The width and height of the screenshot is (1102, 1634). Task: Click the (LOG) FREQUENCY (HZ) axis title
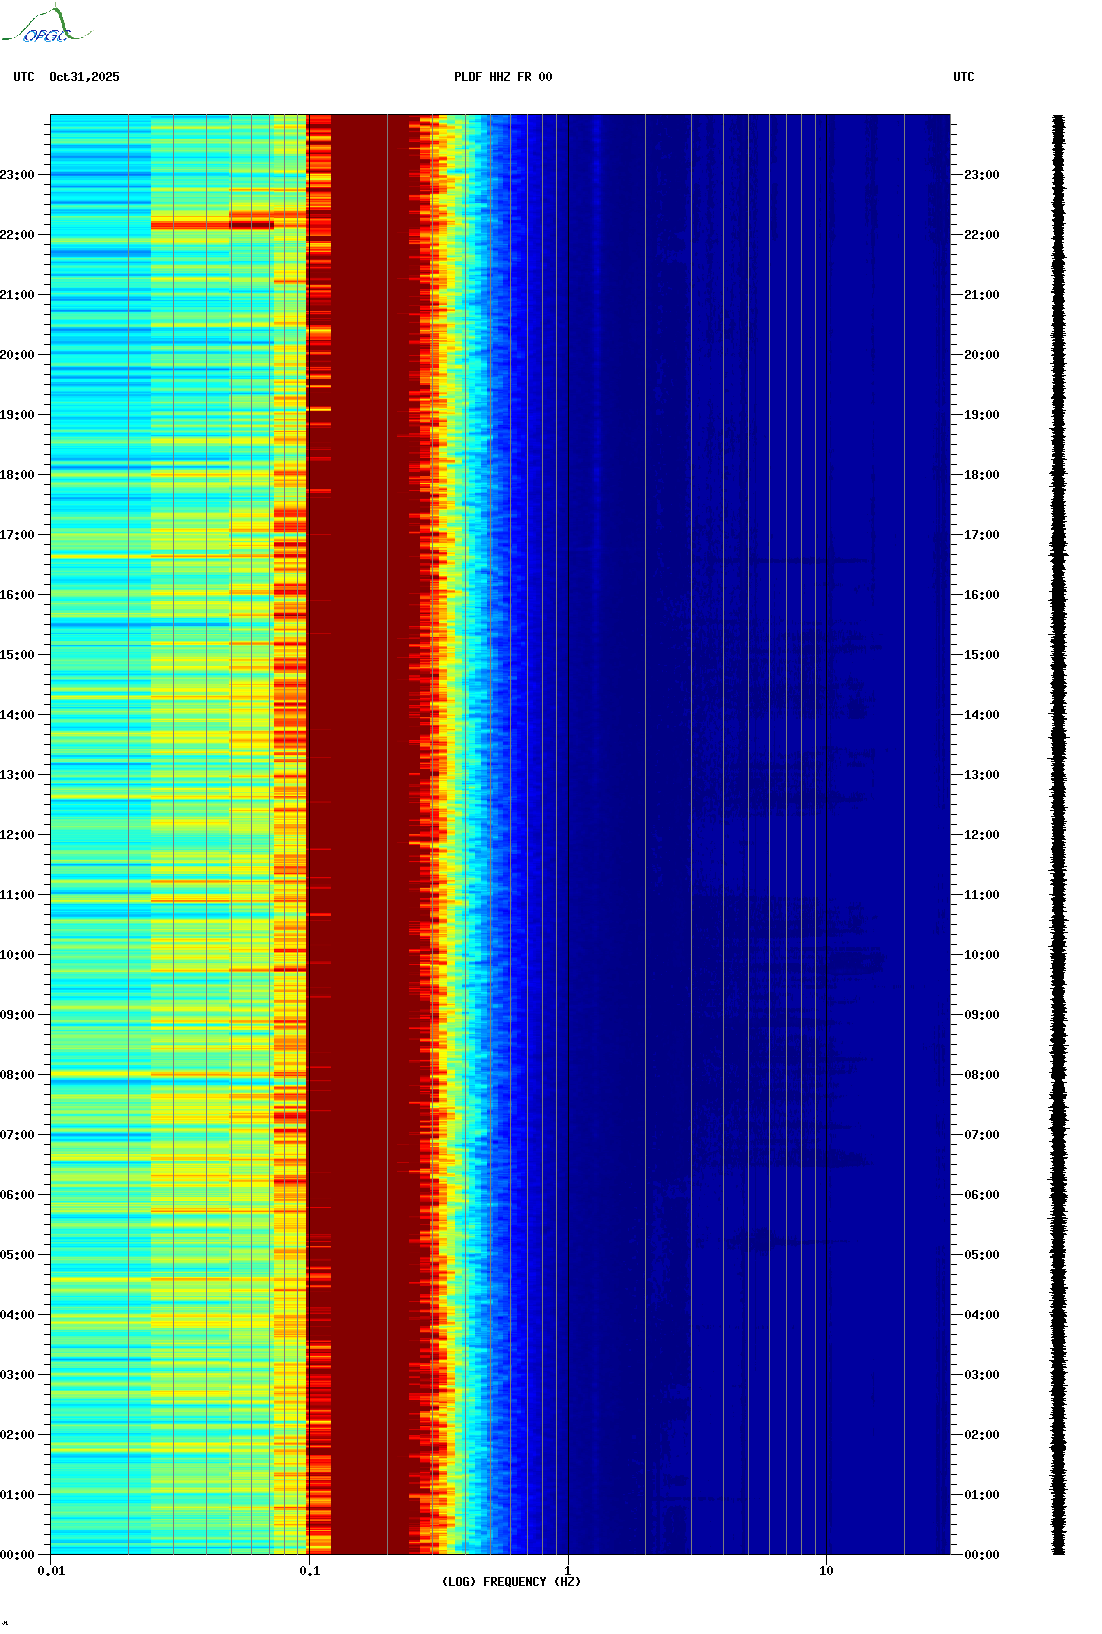511,1582
